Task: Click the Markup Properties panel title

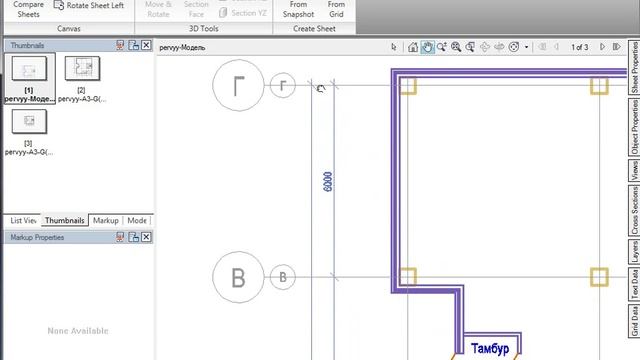Action: click(x=37, y=238)
